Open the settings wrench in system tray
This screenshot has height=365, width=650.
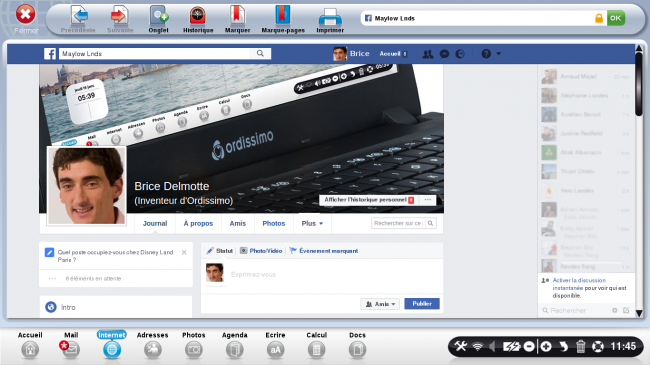pyautogui.click(x=460, y=346)
